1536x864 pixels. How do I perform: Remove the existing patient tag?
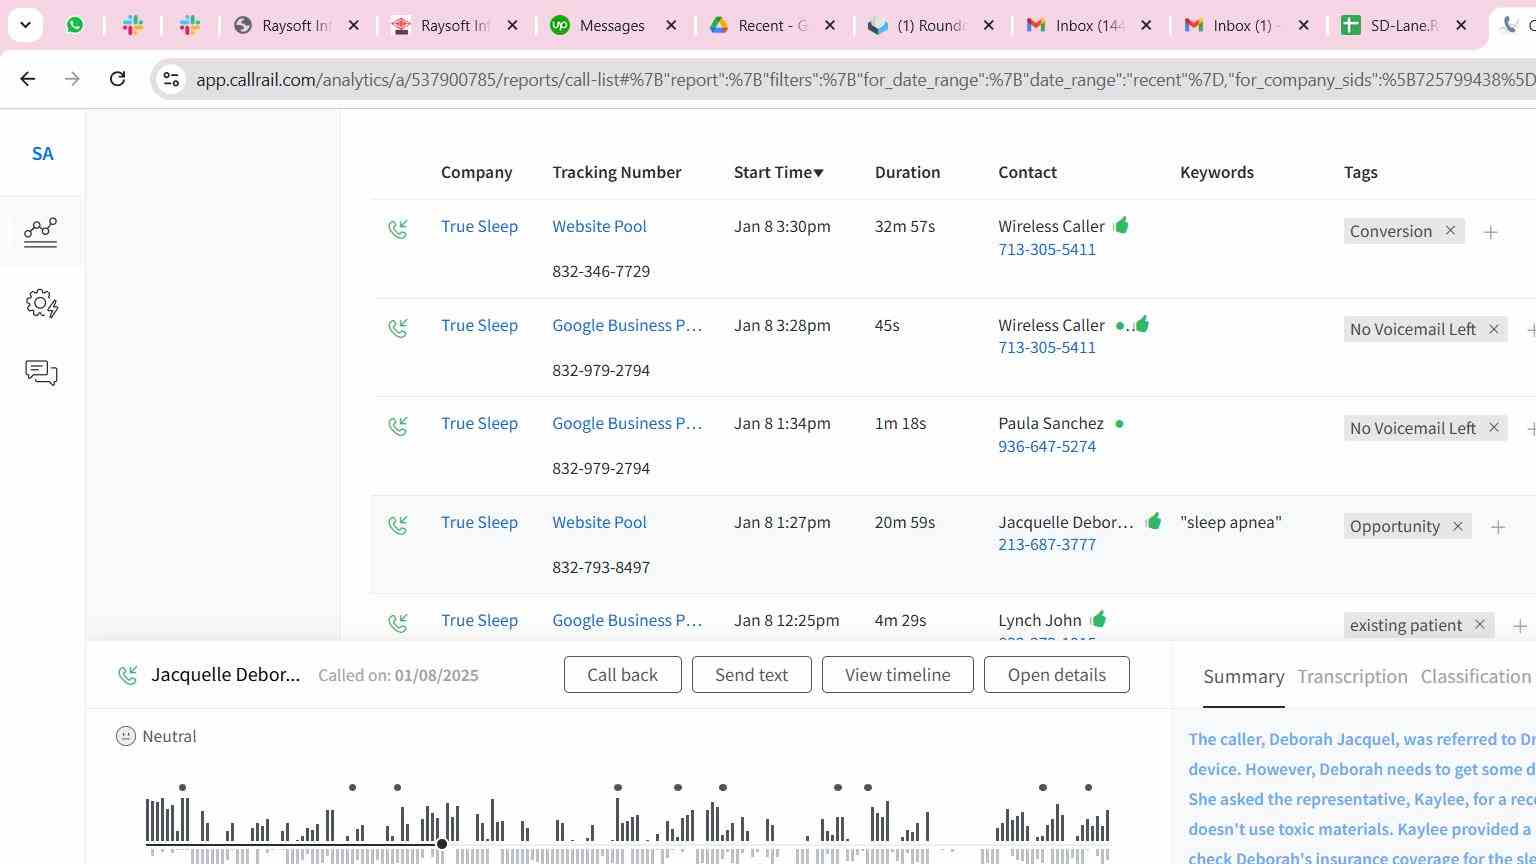[1479, 625]
